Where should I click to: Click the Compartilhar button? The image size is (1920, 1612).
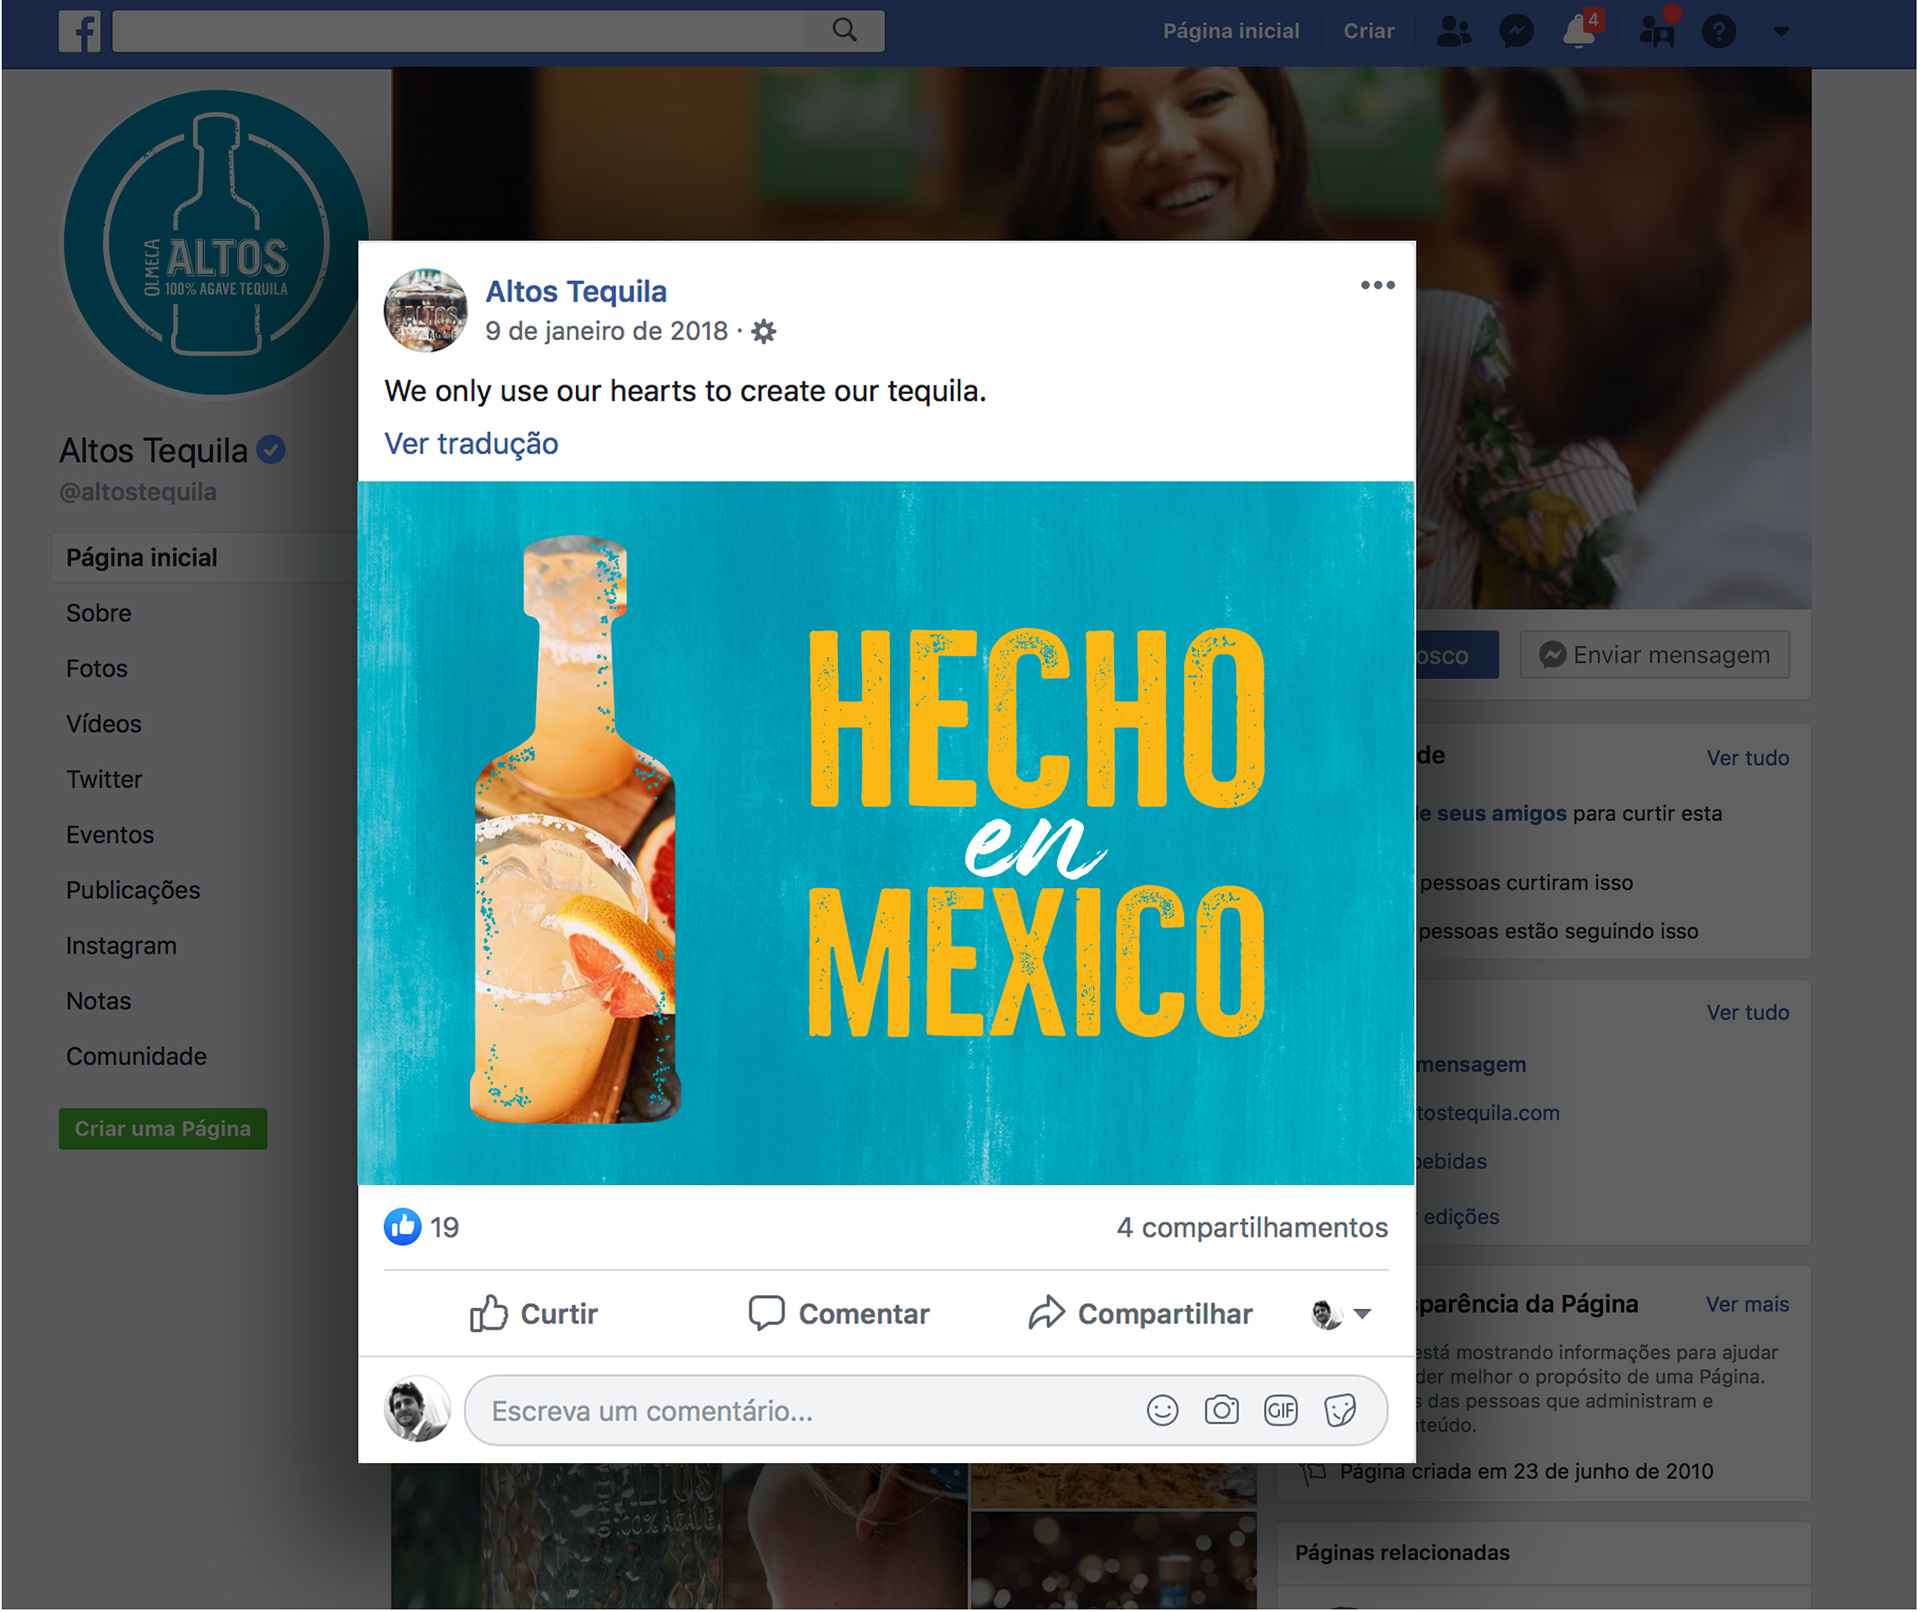(x=1141, y=1313)
